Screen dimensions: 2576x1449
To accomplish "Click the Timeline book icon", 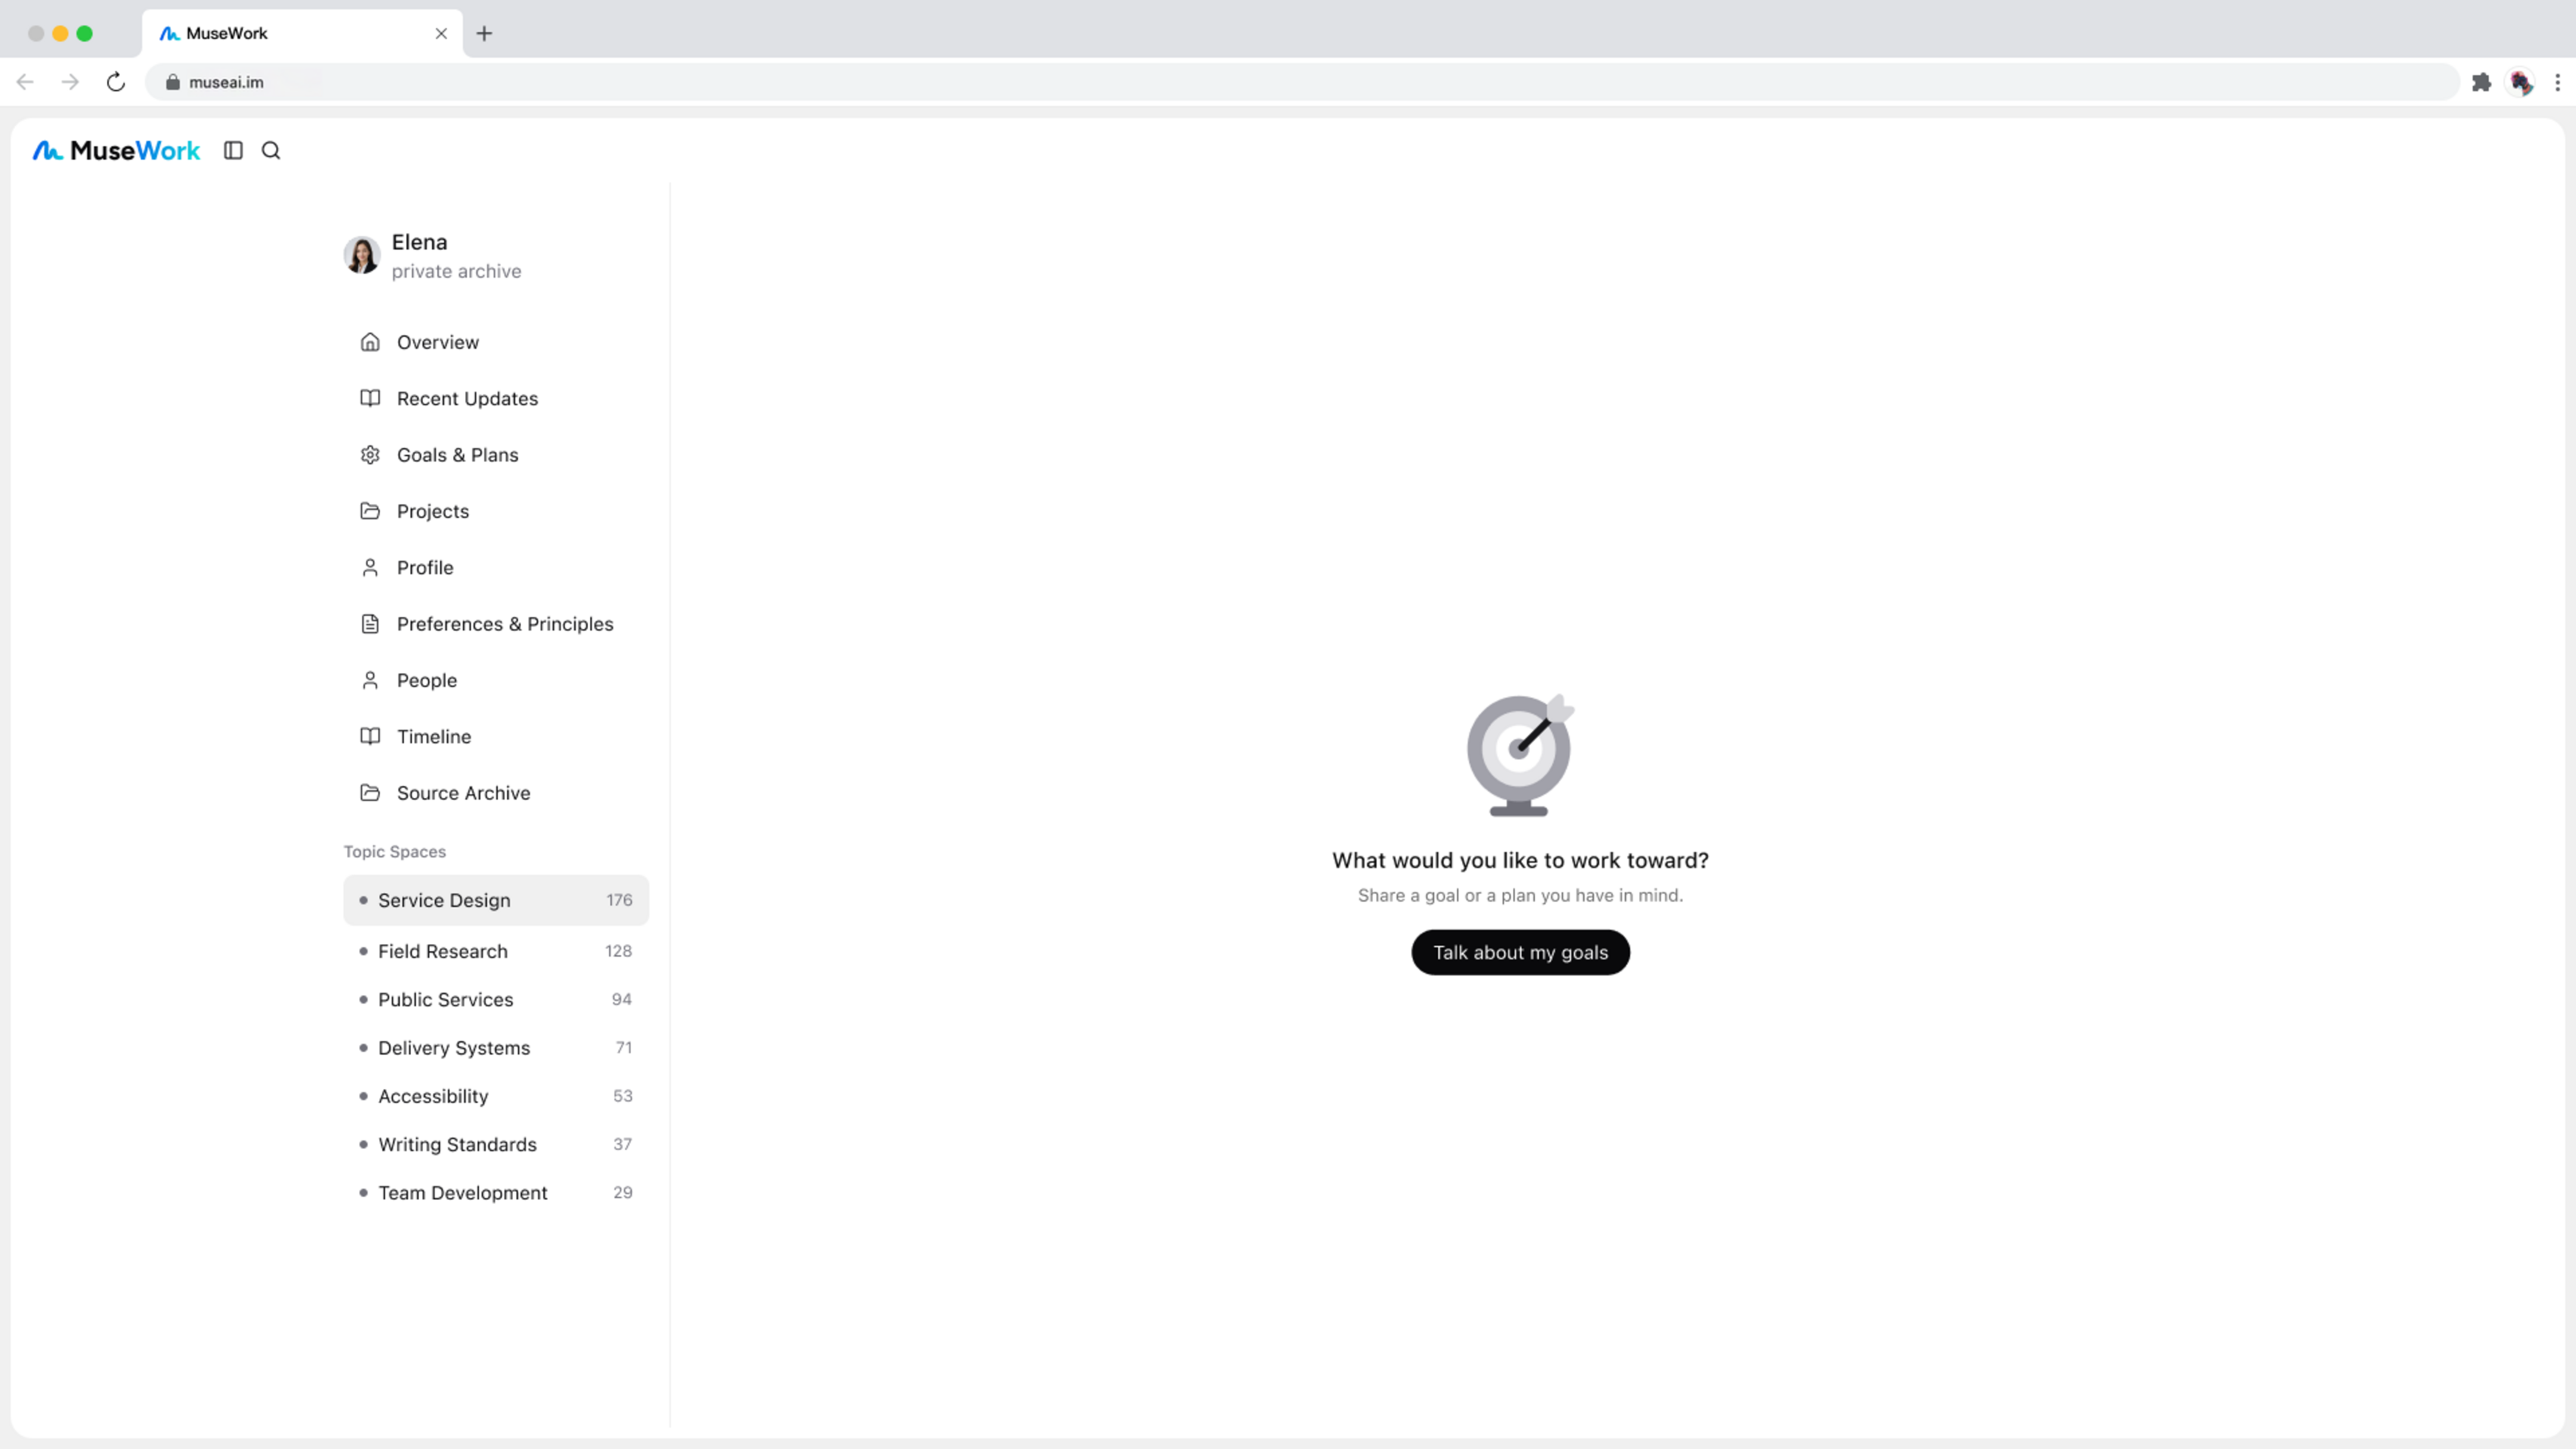I will (370, 736).
